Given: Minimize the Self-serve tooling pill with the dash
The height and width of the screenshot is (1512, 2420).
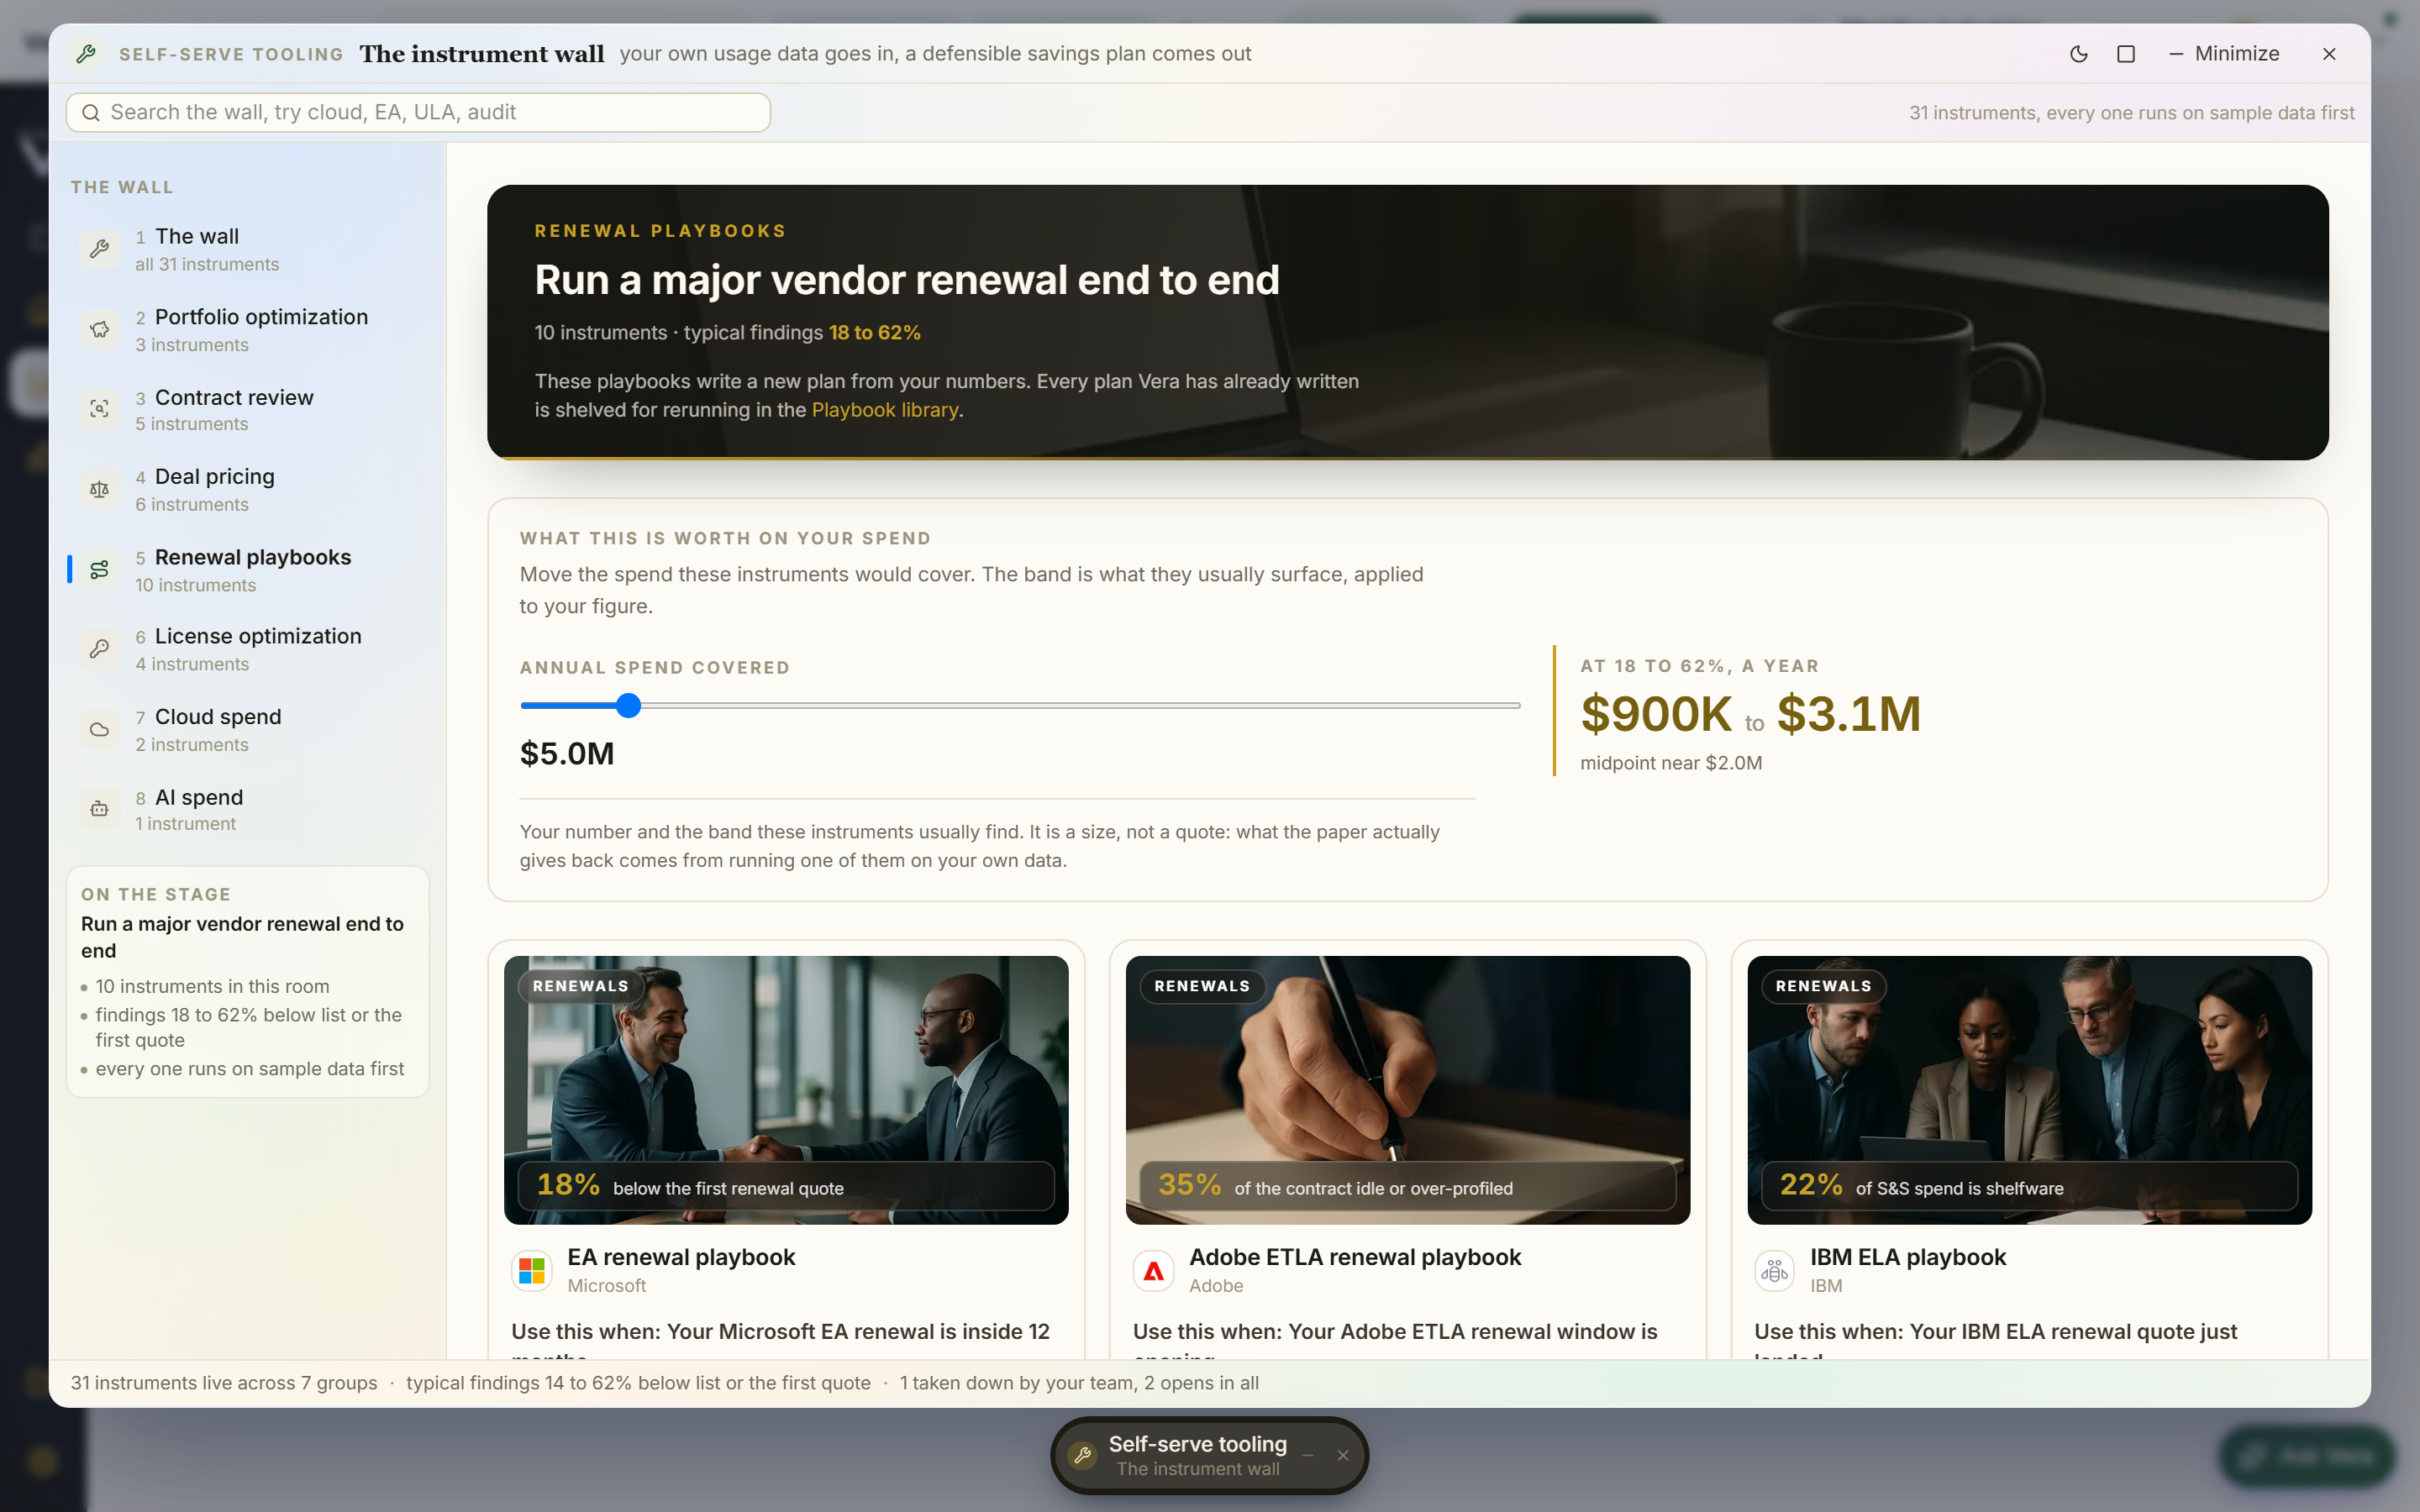Looking at the screenshot, I should (x=1308, y=1456).
